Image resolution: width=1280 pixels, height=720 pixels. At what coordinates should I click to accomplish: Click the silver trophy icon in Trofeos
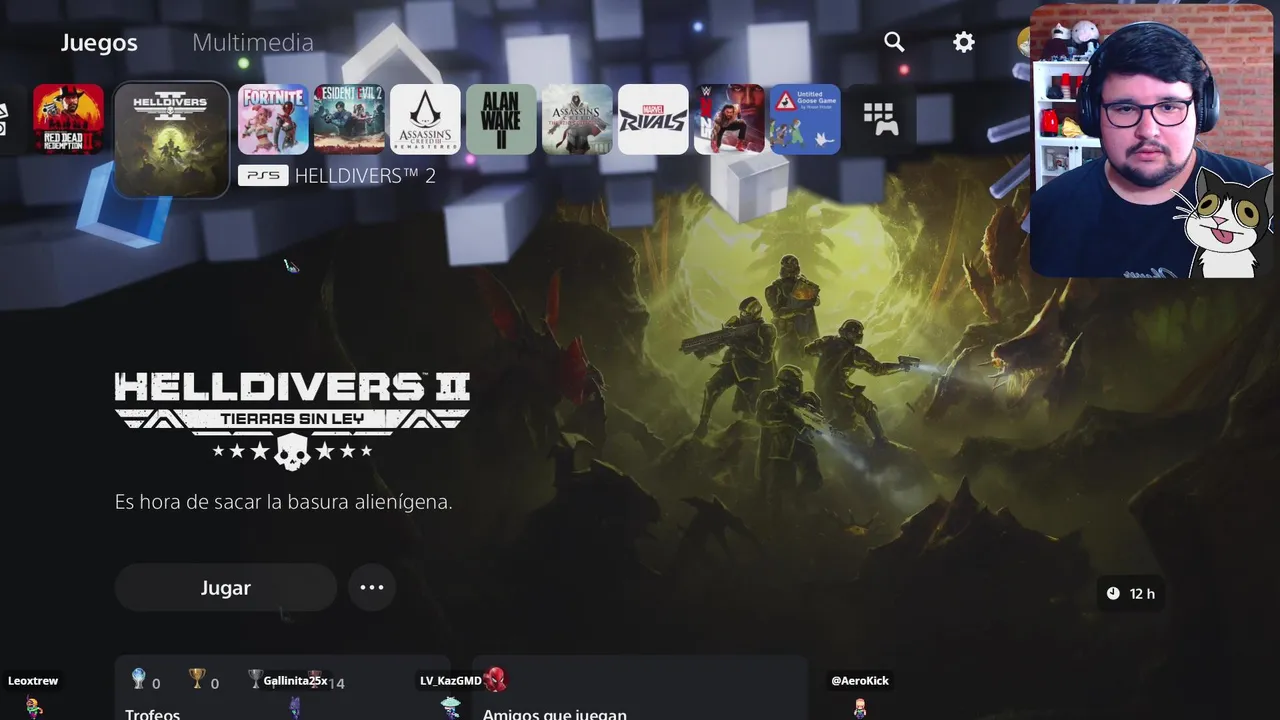coord(255,680)
